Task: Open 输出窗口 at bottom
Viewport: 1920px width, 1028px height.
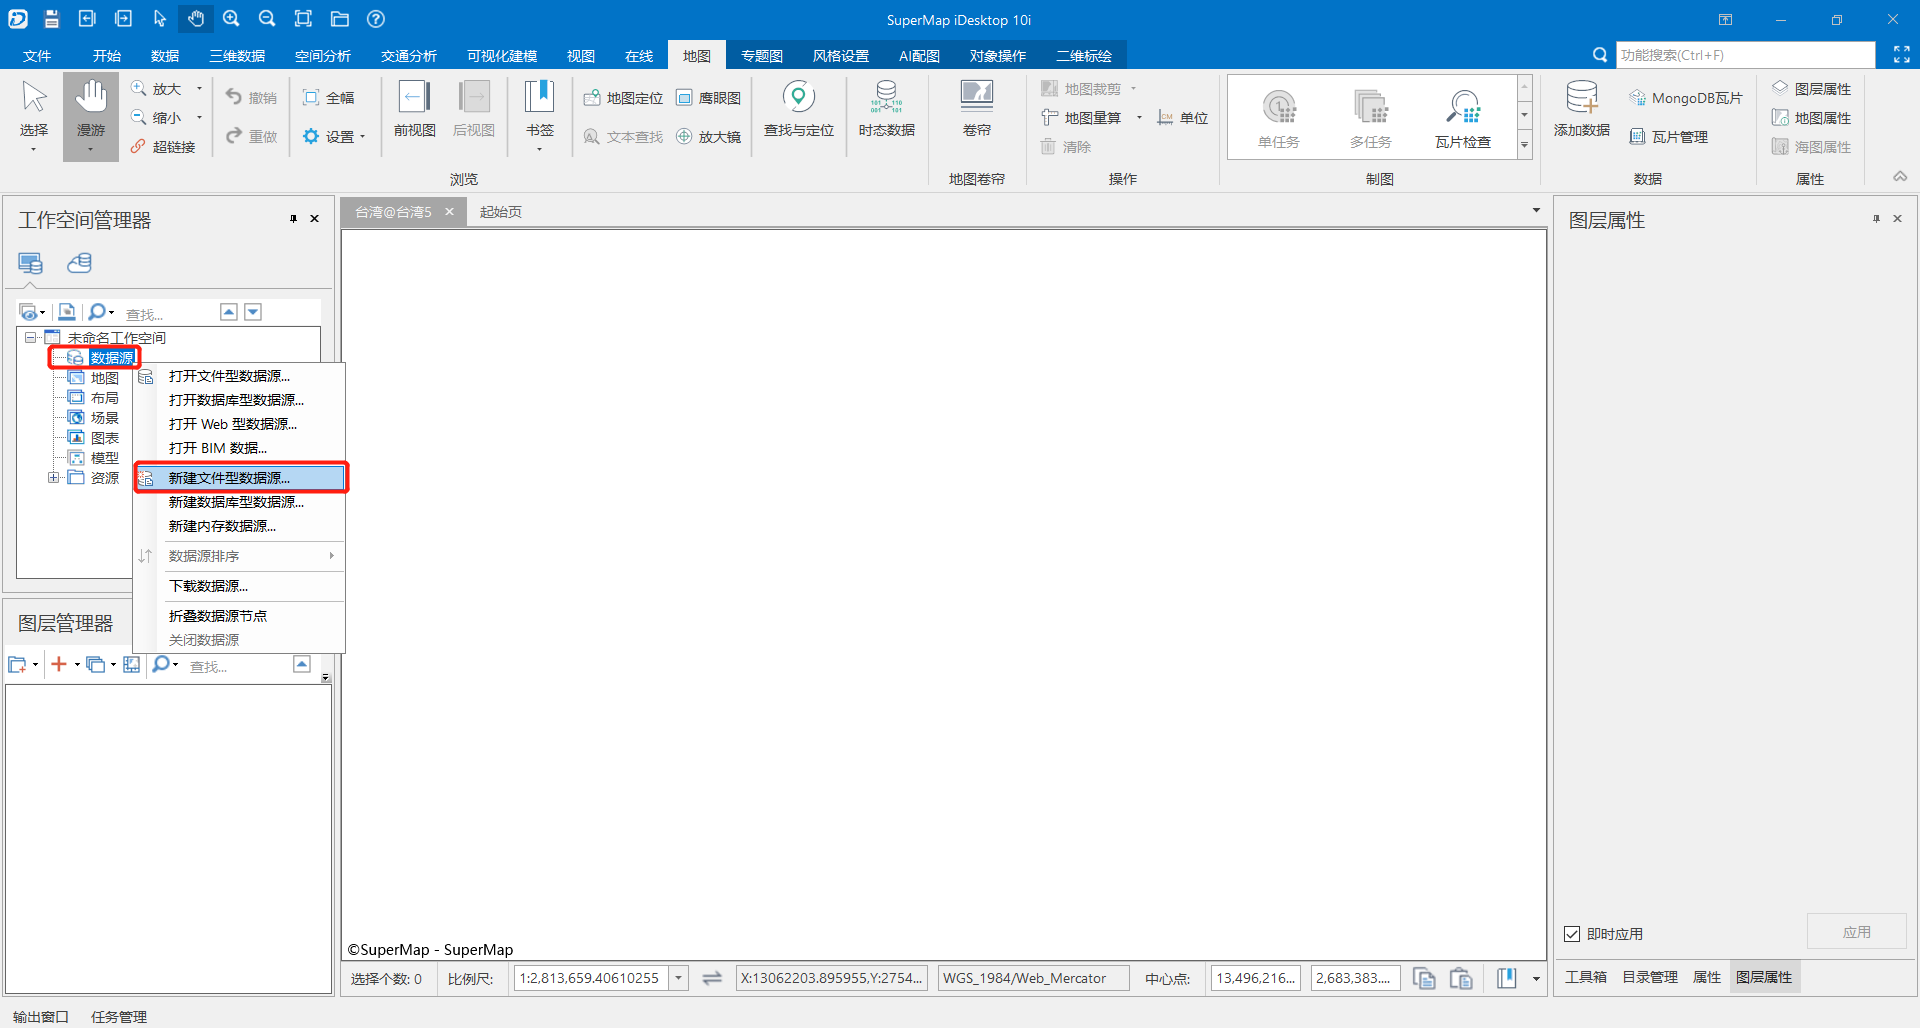Action: (41, 1017)
